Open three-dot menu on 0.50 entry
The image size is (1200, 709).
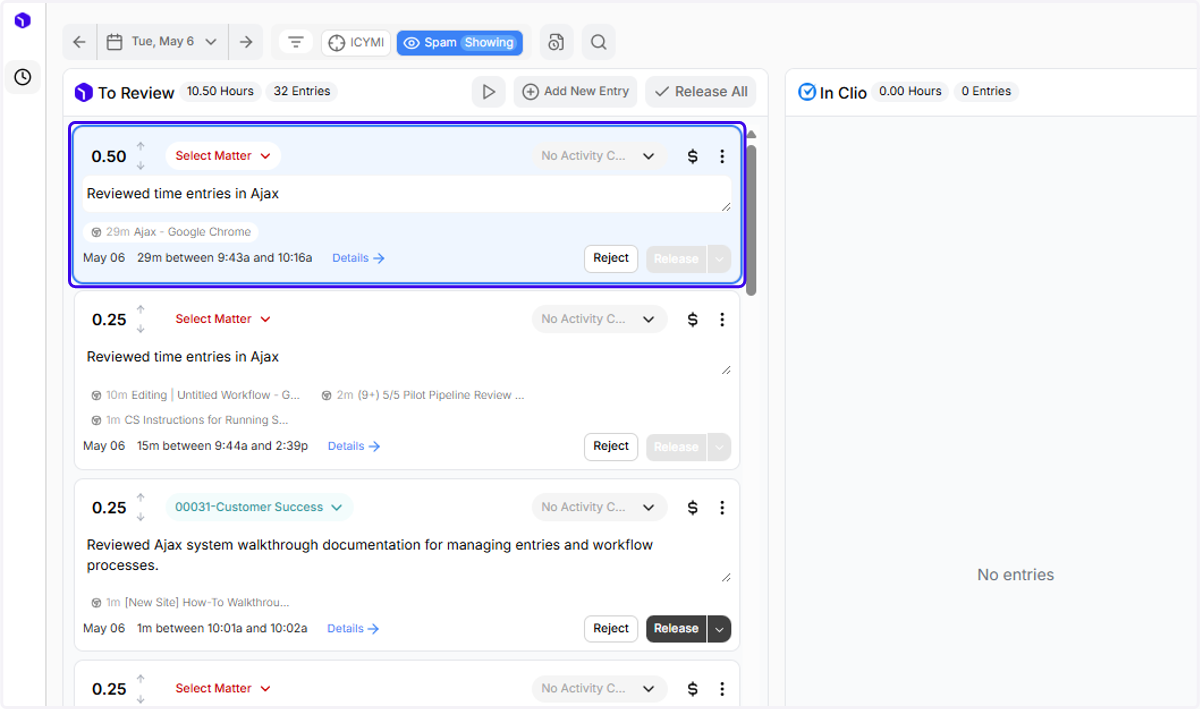(722, 156)
